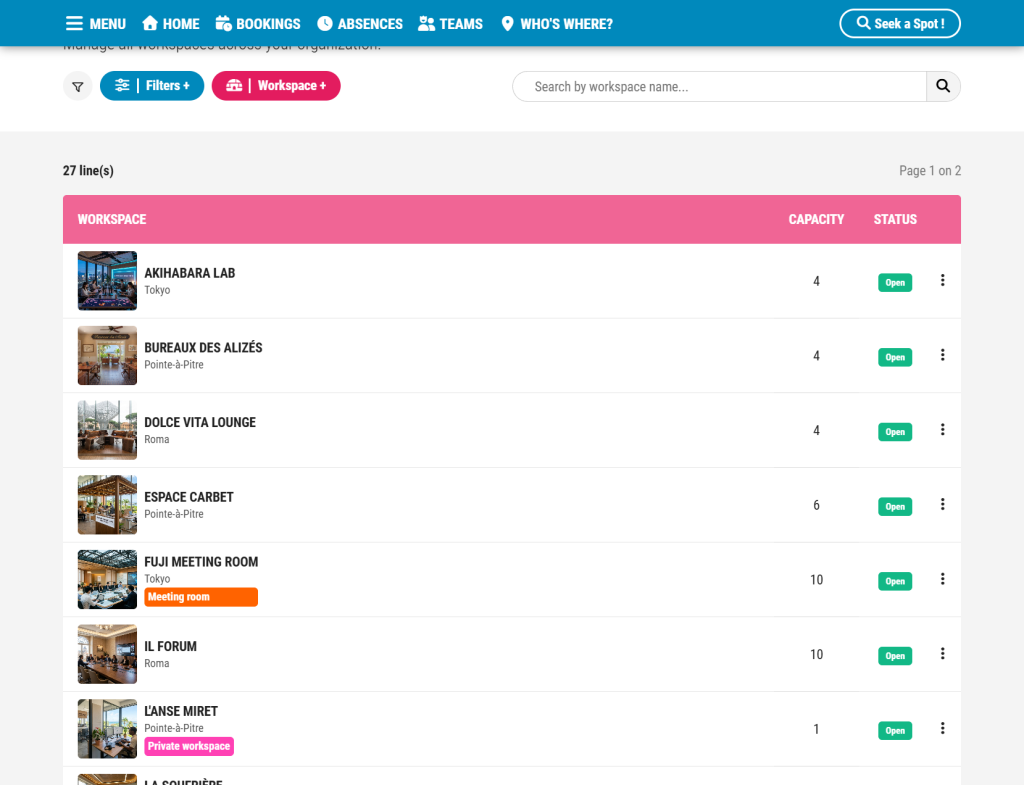Click capacity 1 in L'ANSE MIRET row
This screenshot has width=1024, height=785.
[x=816, y=729]
